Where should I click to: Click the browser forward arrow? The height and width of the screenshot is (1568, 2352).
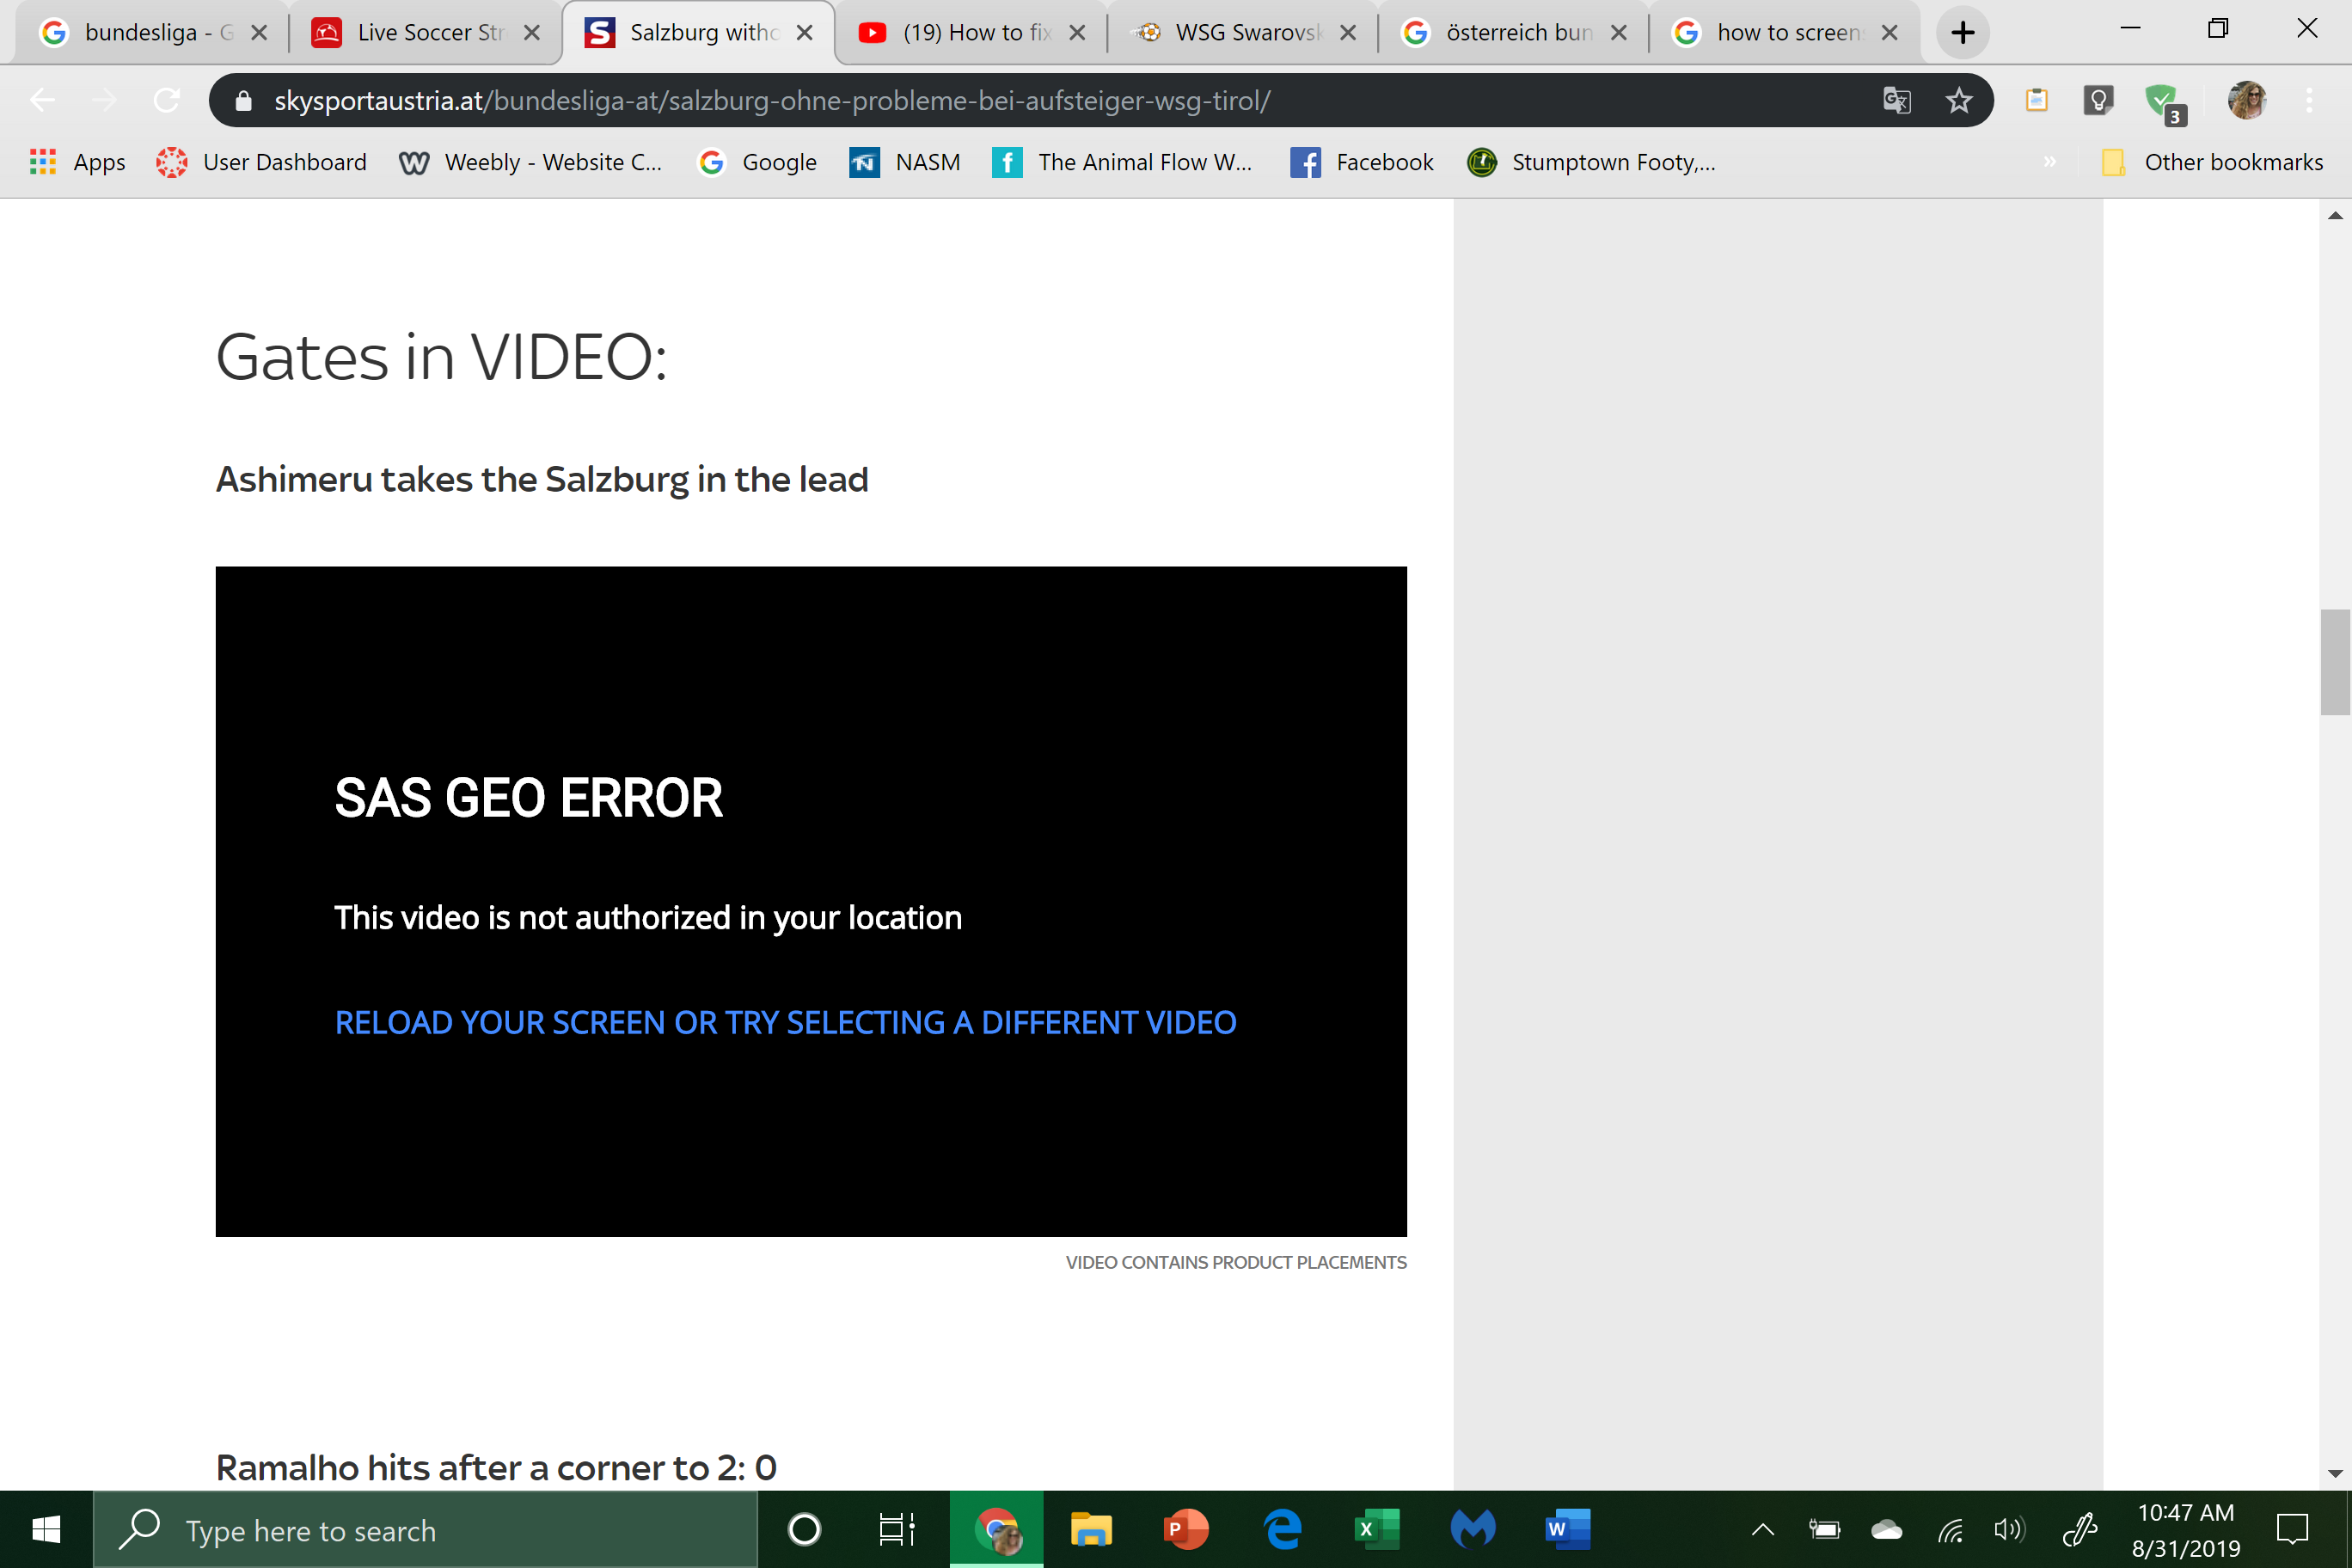tap(104, 100)
